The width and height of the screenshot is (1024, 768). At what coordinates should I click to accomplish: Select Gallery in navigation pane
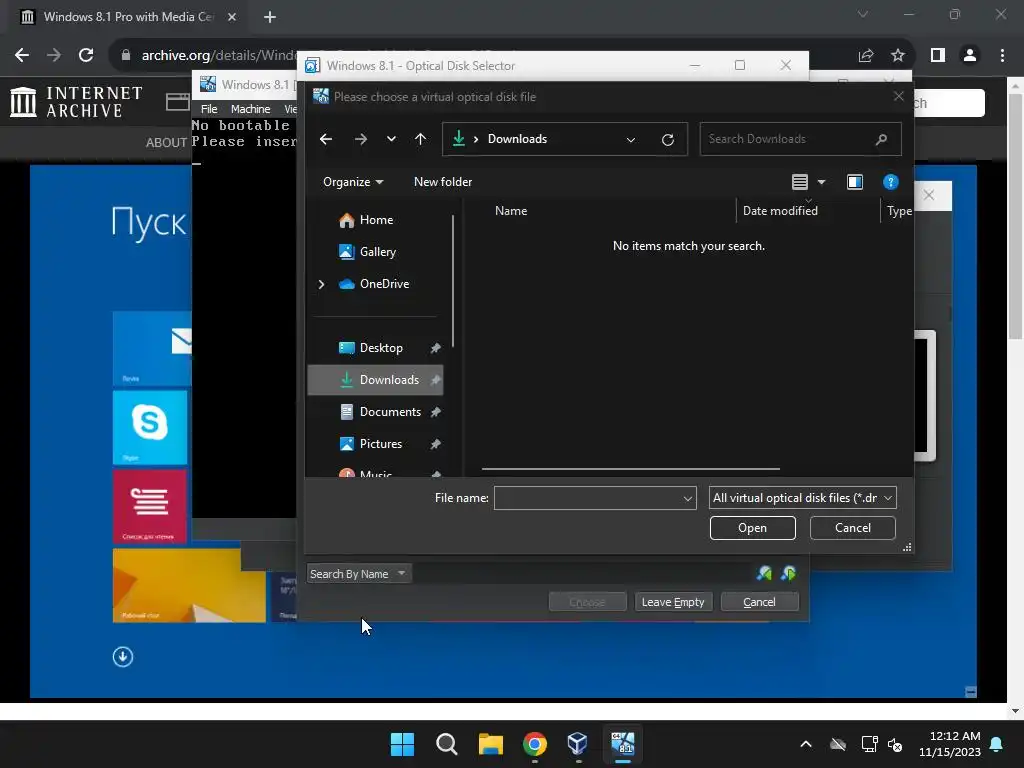pos(376,252)
